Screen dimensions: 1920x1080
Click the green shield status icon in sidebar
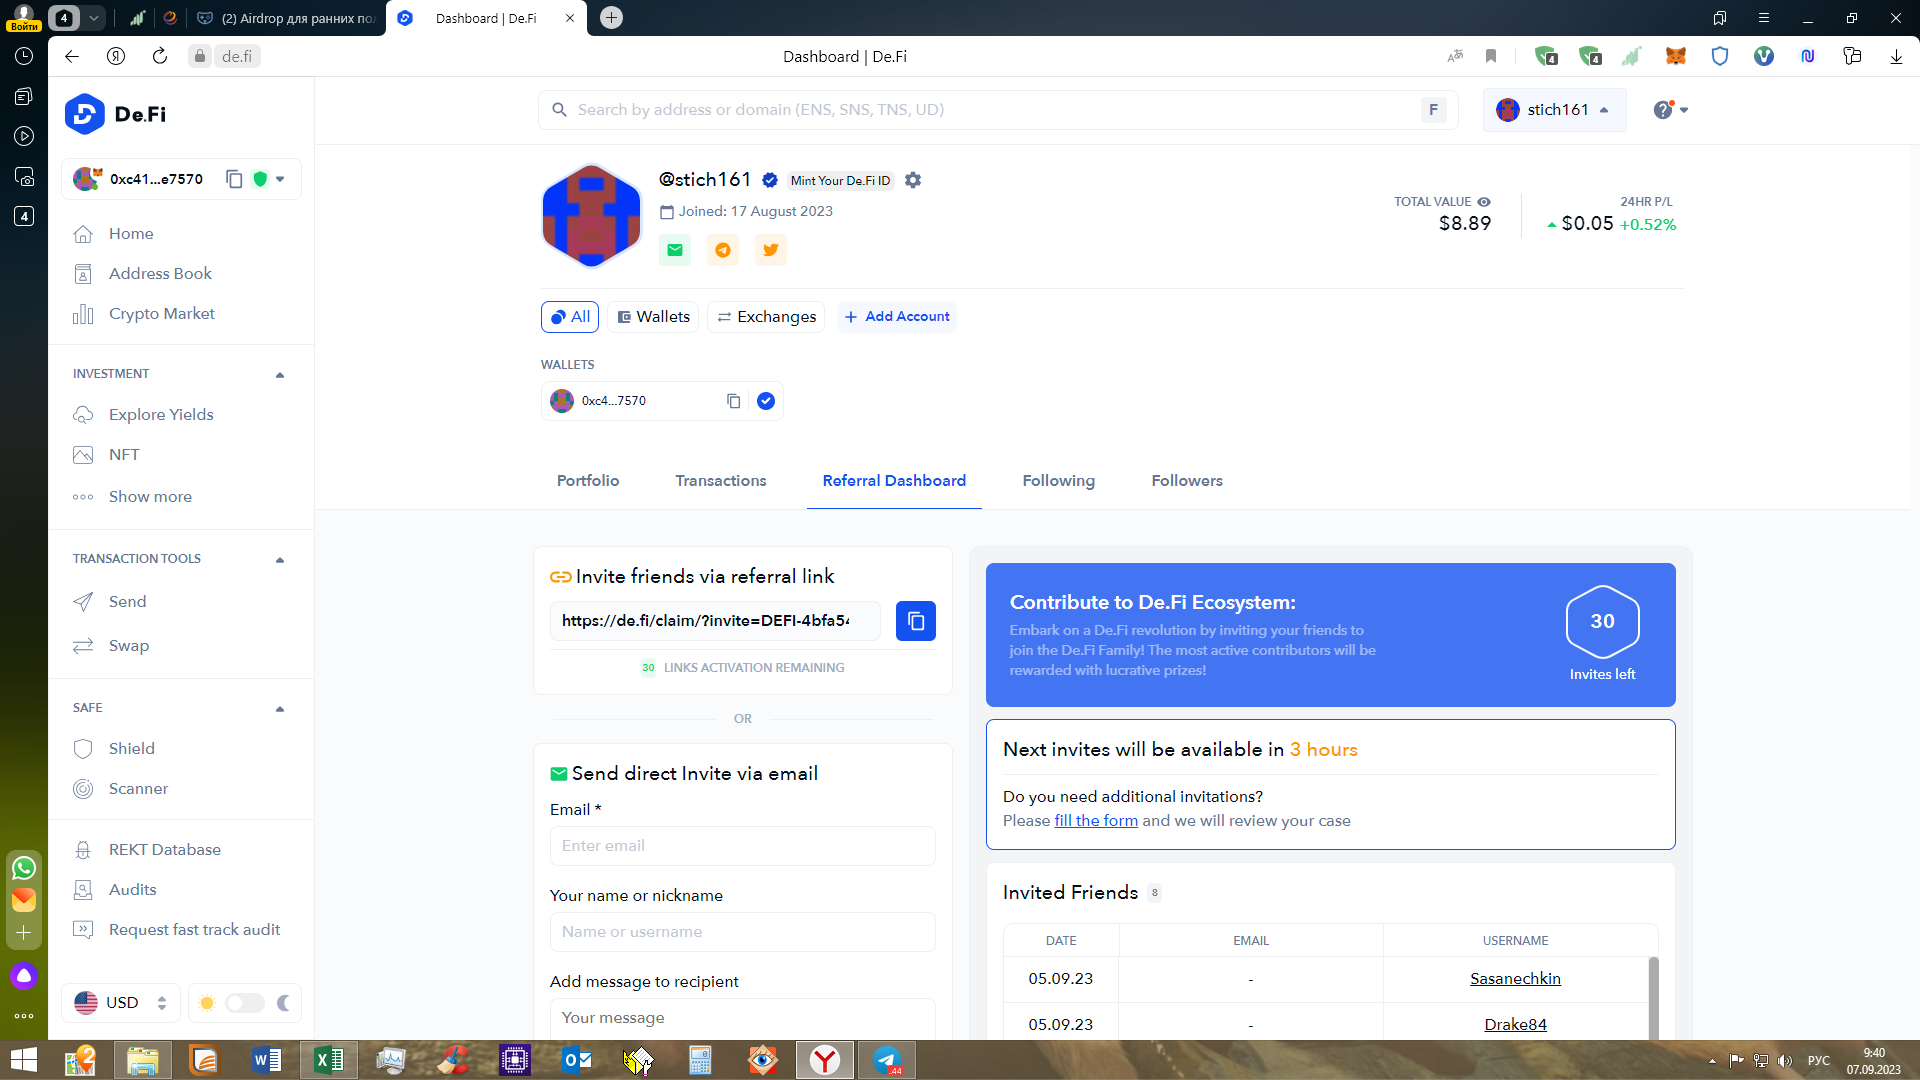click(261, 179)
